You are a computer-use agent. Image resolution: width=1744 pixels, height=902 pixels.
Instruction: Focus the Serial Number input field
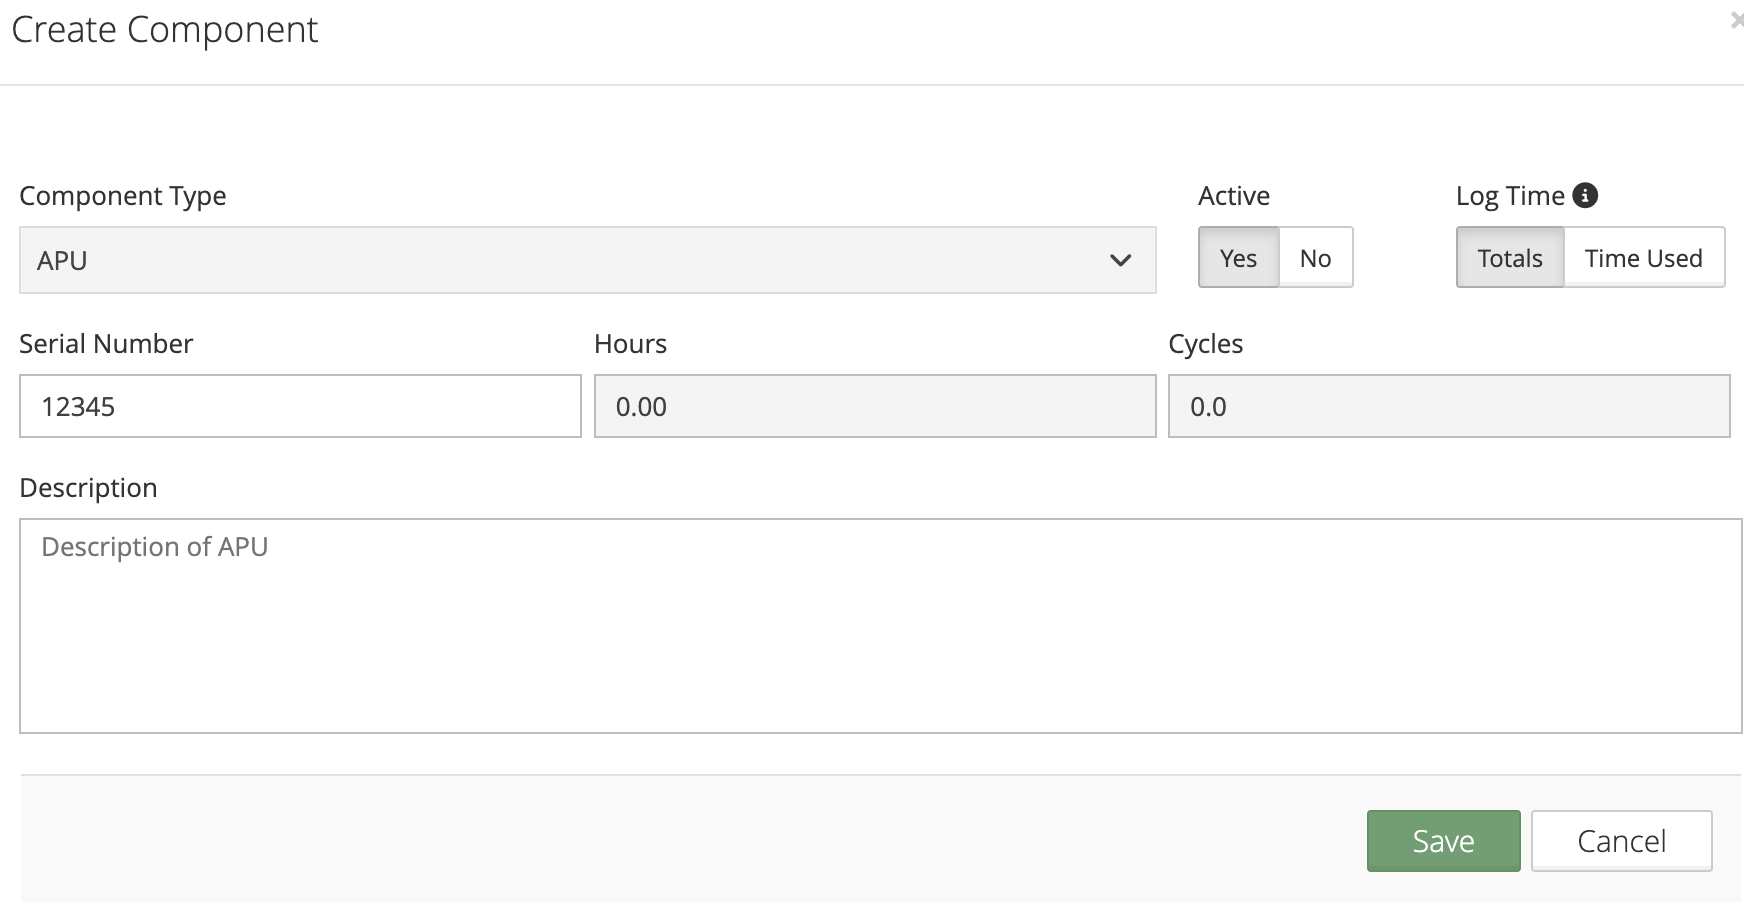click(300, 406)
